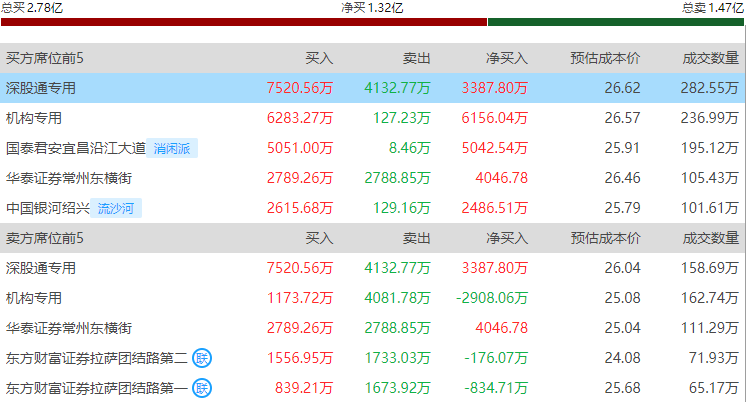The width and height of the screenshot is (746, 402).
Task: Select 国泰君安宜昌沿江大道 seat name
Action: coord(76,148)
